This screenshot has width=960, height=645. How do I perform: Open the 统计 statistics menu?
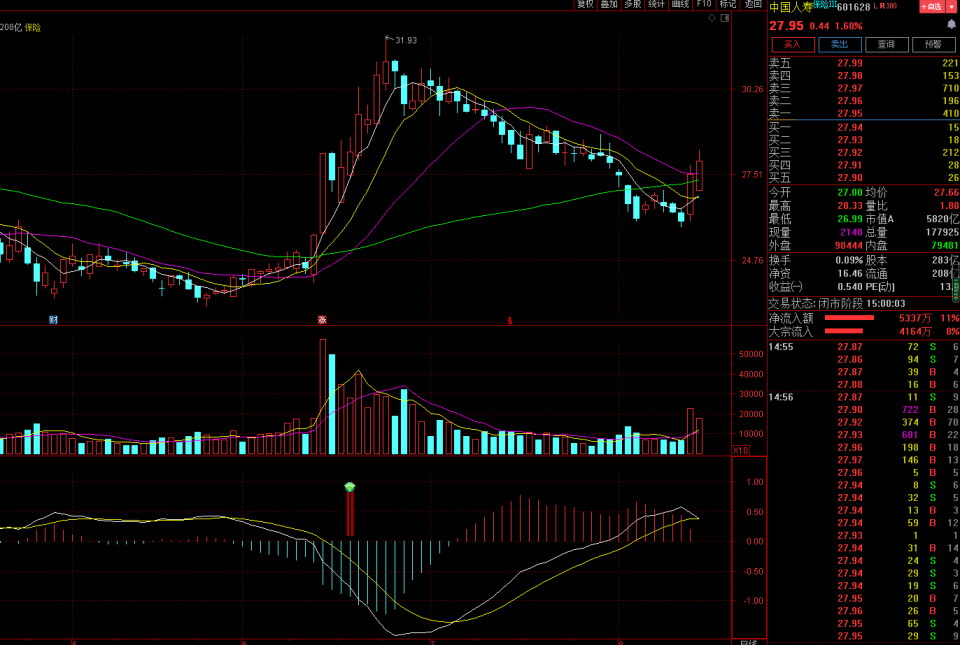pos(657,5)
